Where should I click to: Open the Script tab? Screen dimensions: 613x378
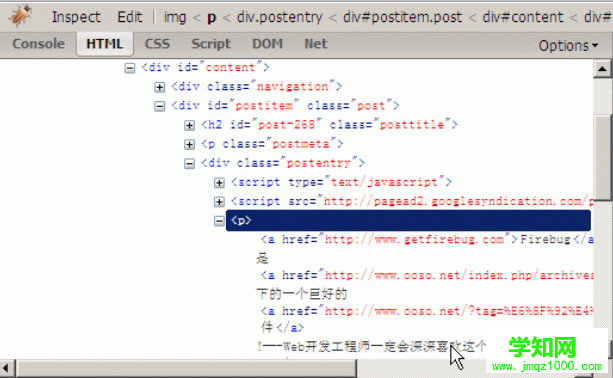click(x=211, y=43)
